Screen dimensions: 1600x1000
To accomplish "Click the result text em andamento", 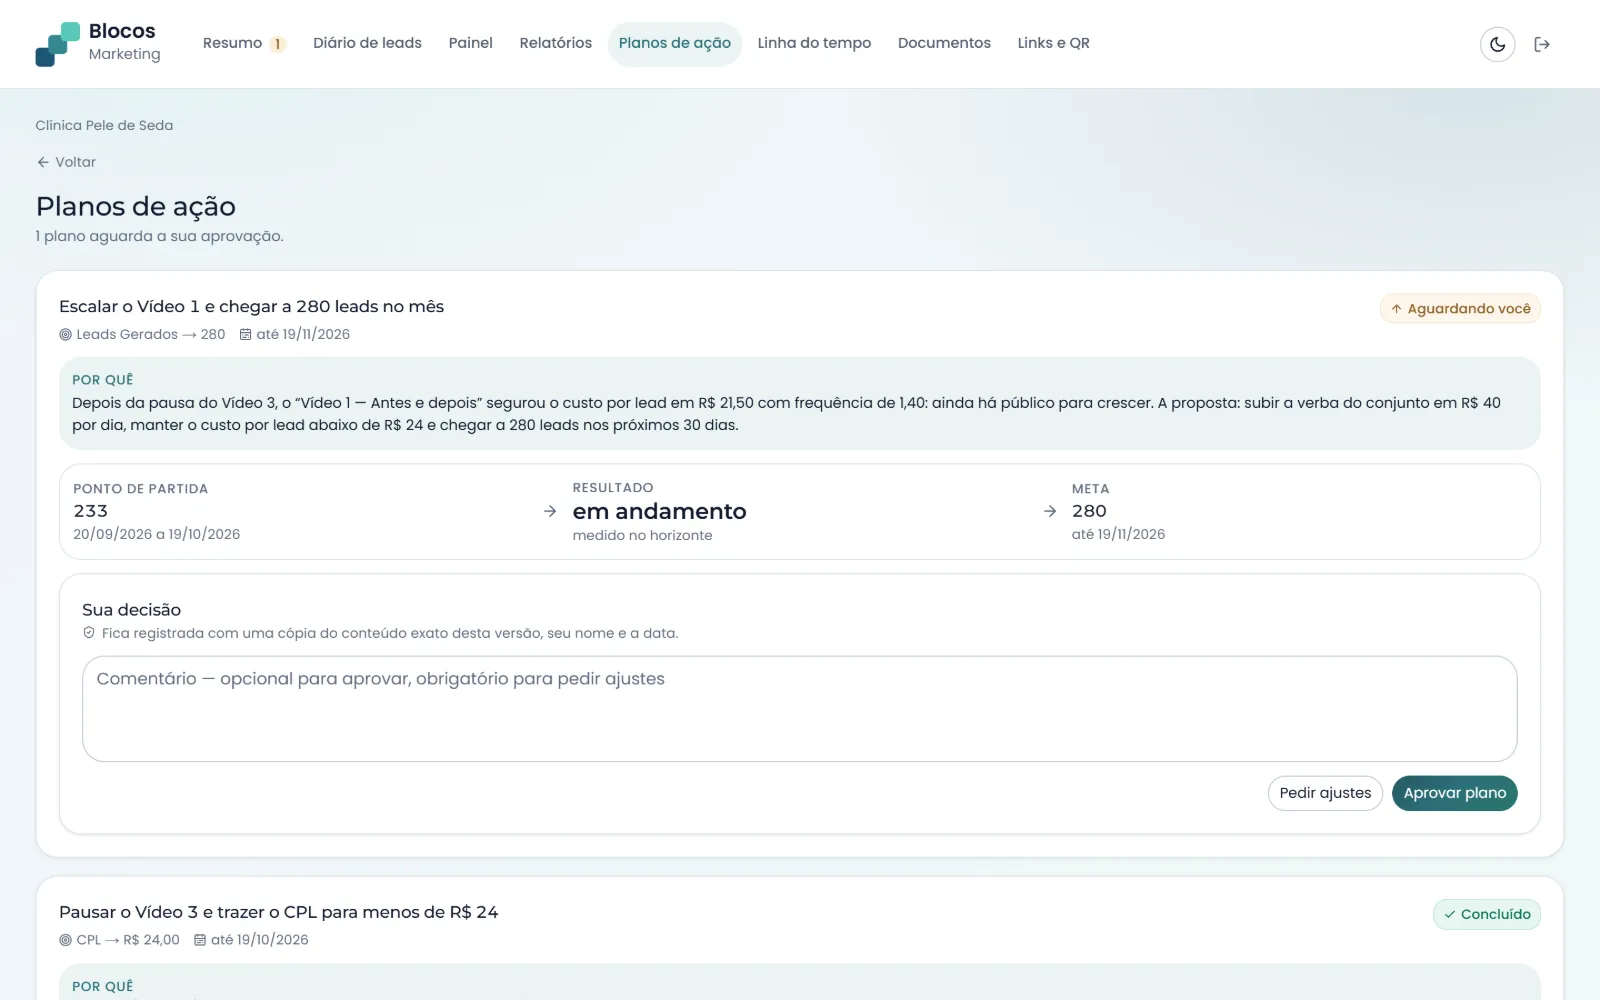I will click(x=659, y=511).
